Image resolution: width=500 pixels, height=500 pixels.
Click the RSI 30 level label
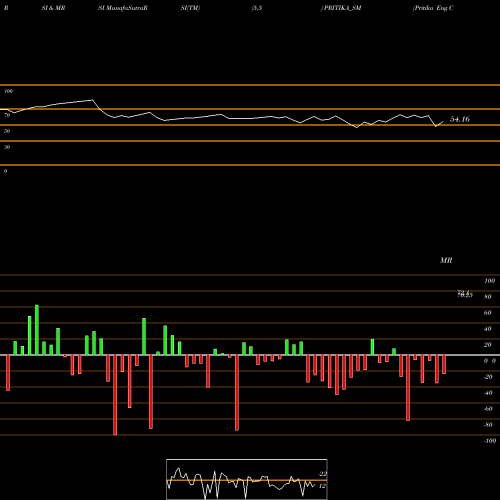(7, 147)
